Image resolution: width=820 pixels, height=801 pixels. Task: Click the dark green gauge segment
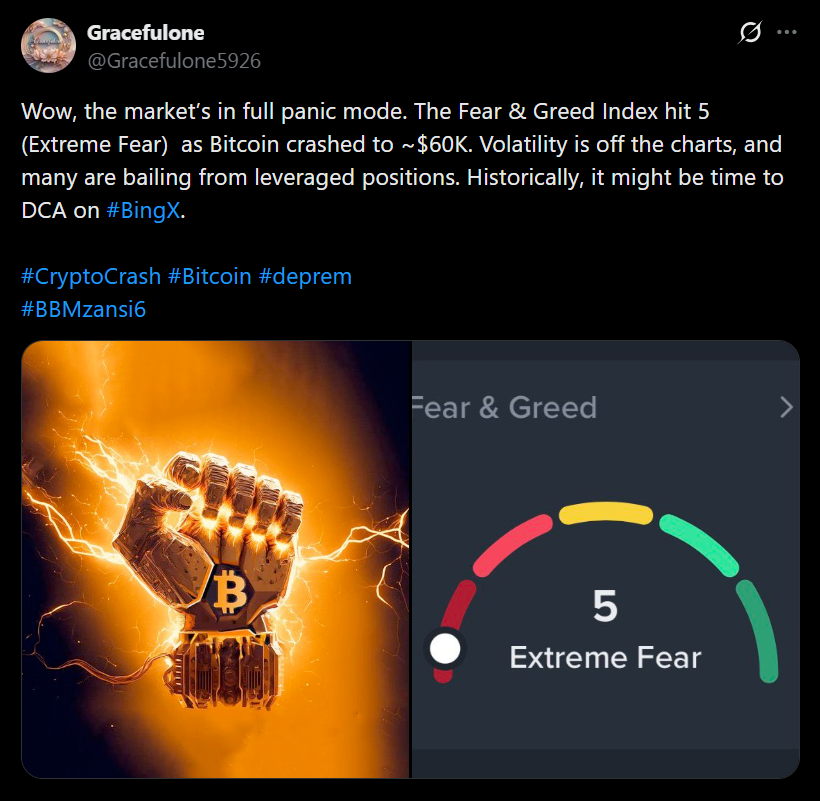(x=759, y=632)
